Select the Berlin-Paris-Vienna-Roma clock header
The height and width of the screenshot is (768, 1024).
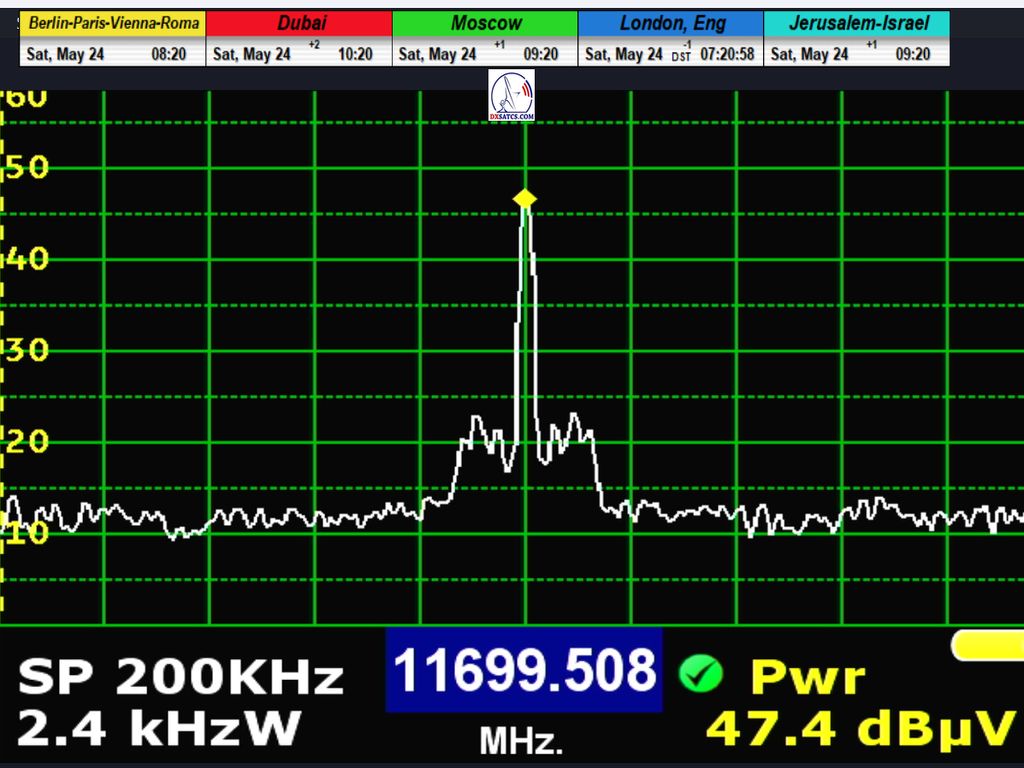pos(113,23)
